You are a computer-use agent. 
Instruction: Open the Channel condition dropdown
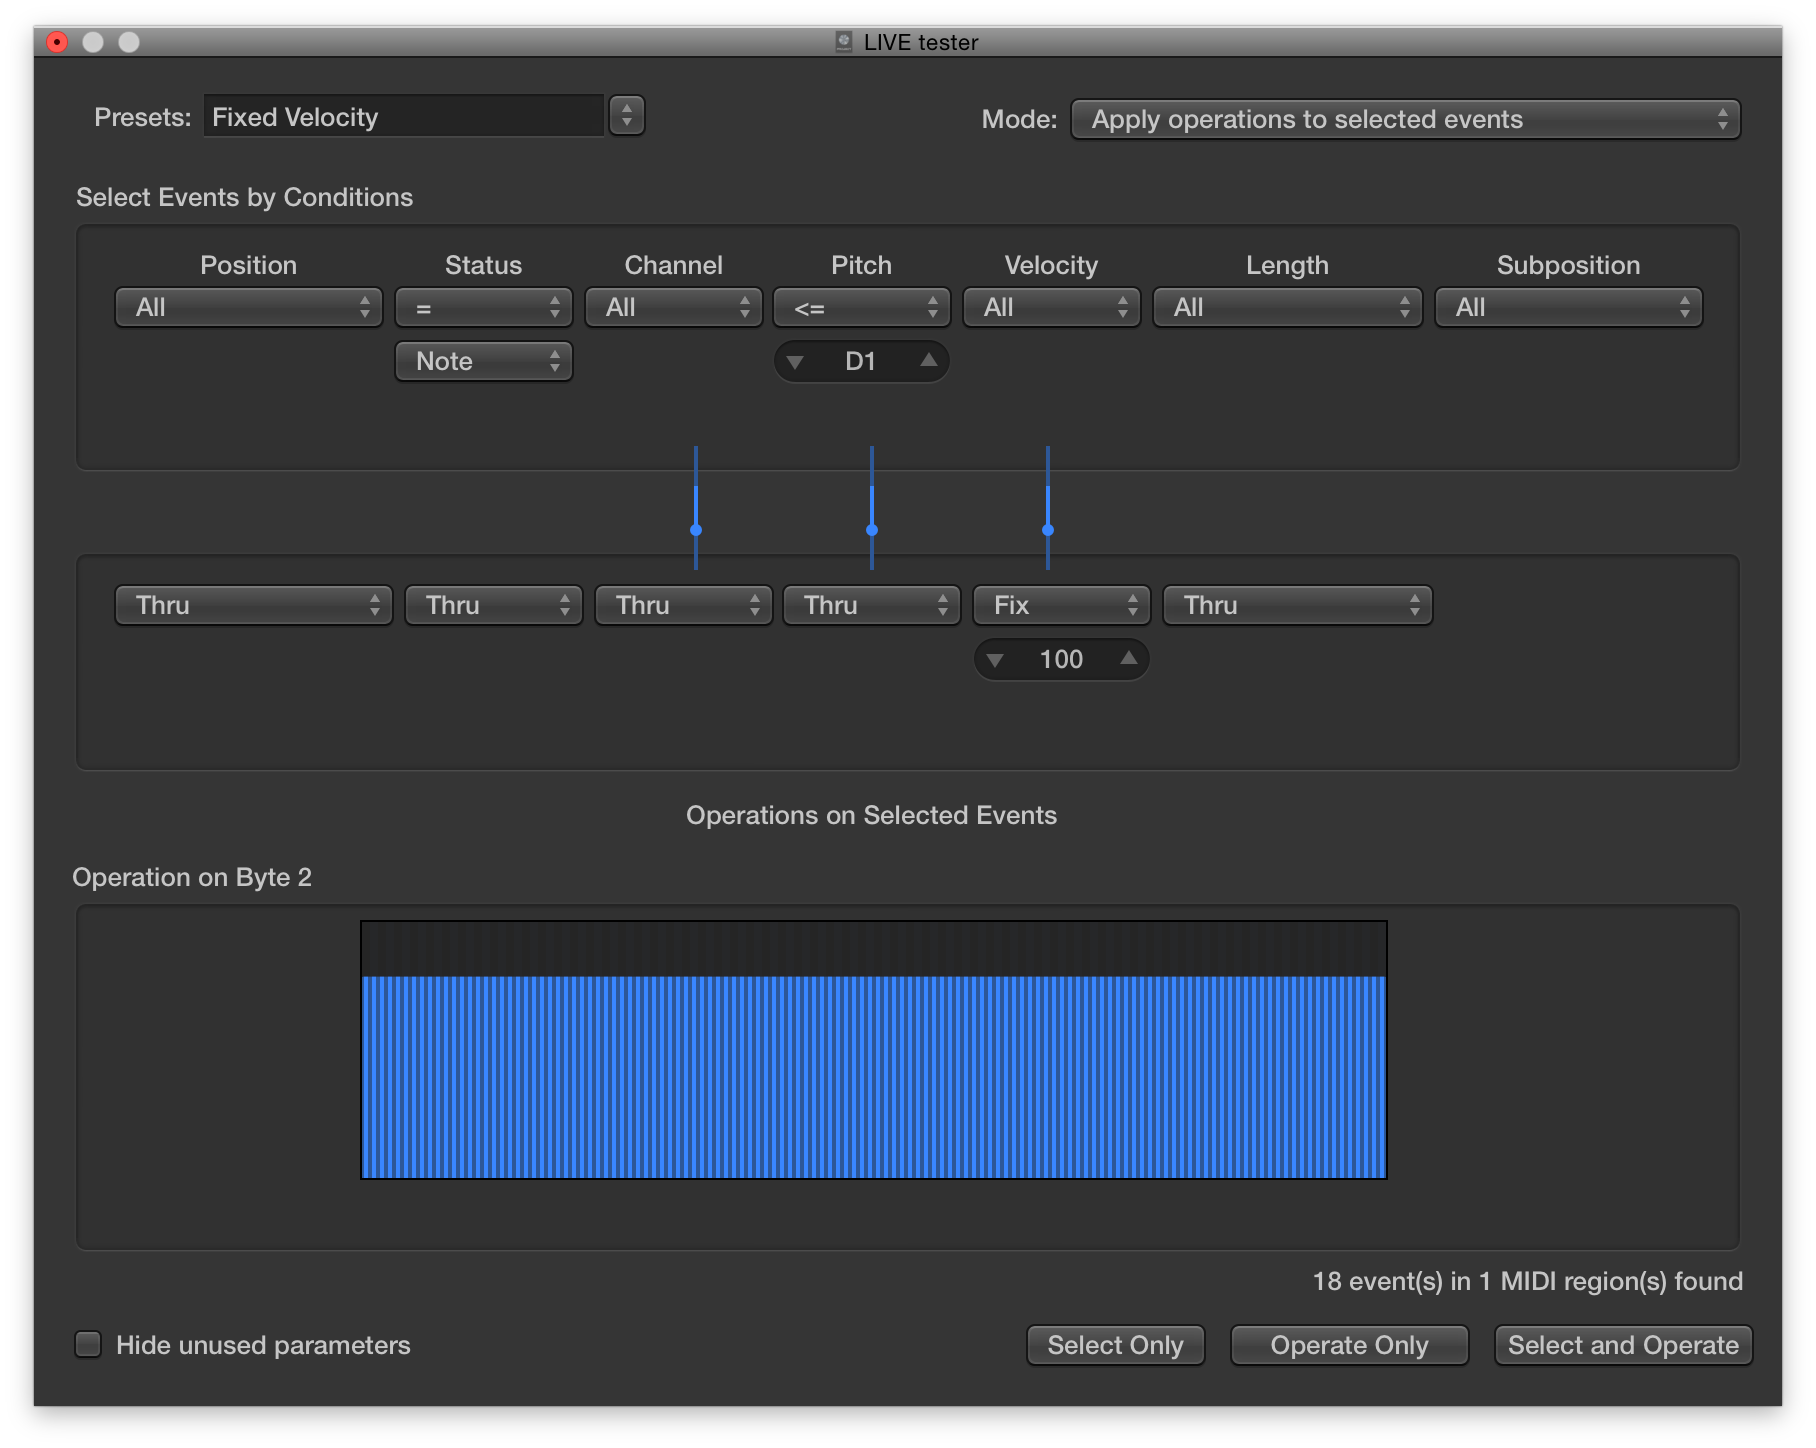[x=672, y=307]
